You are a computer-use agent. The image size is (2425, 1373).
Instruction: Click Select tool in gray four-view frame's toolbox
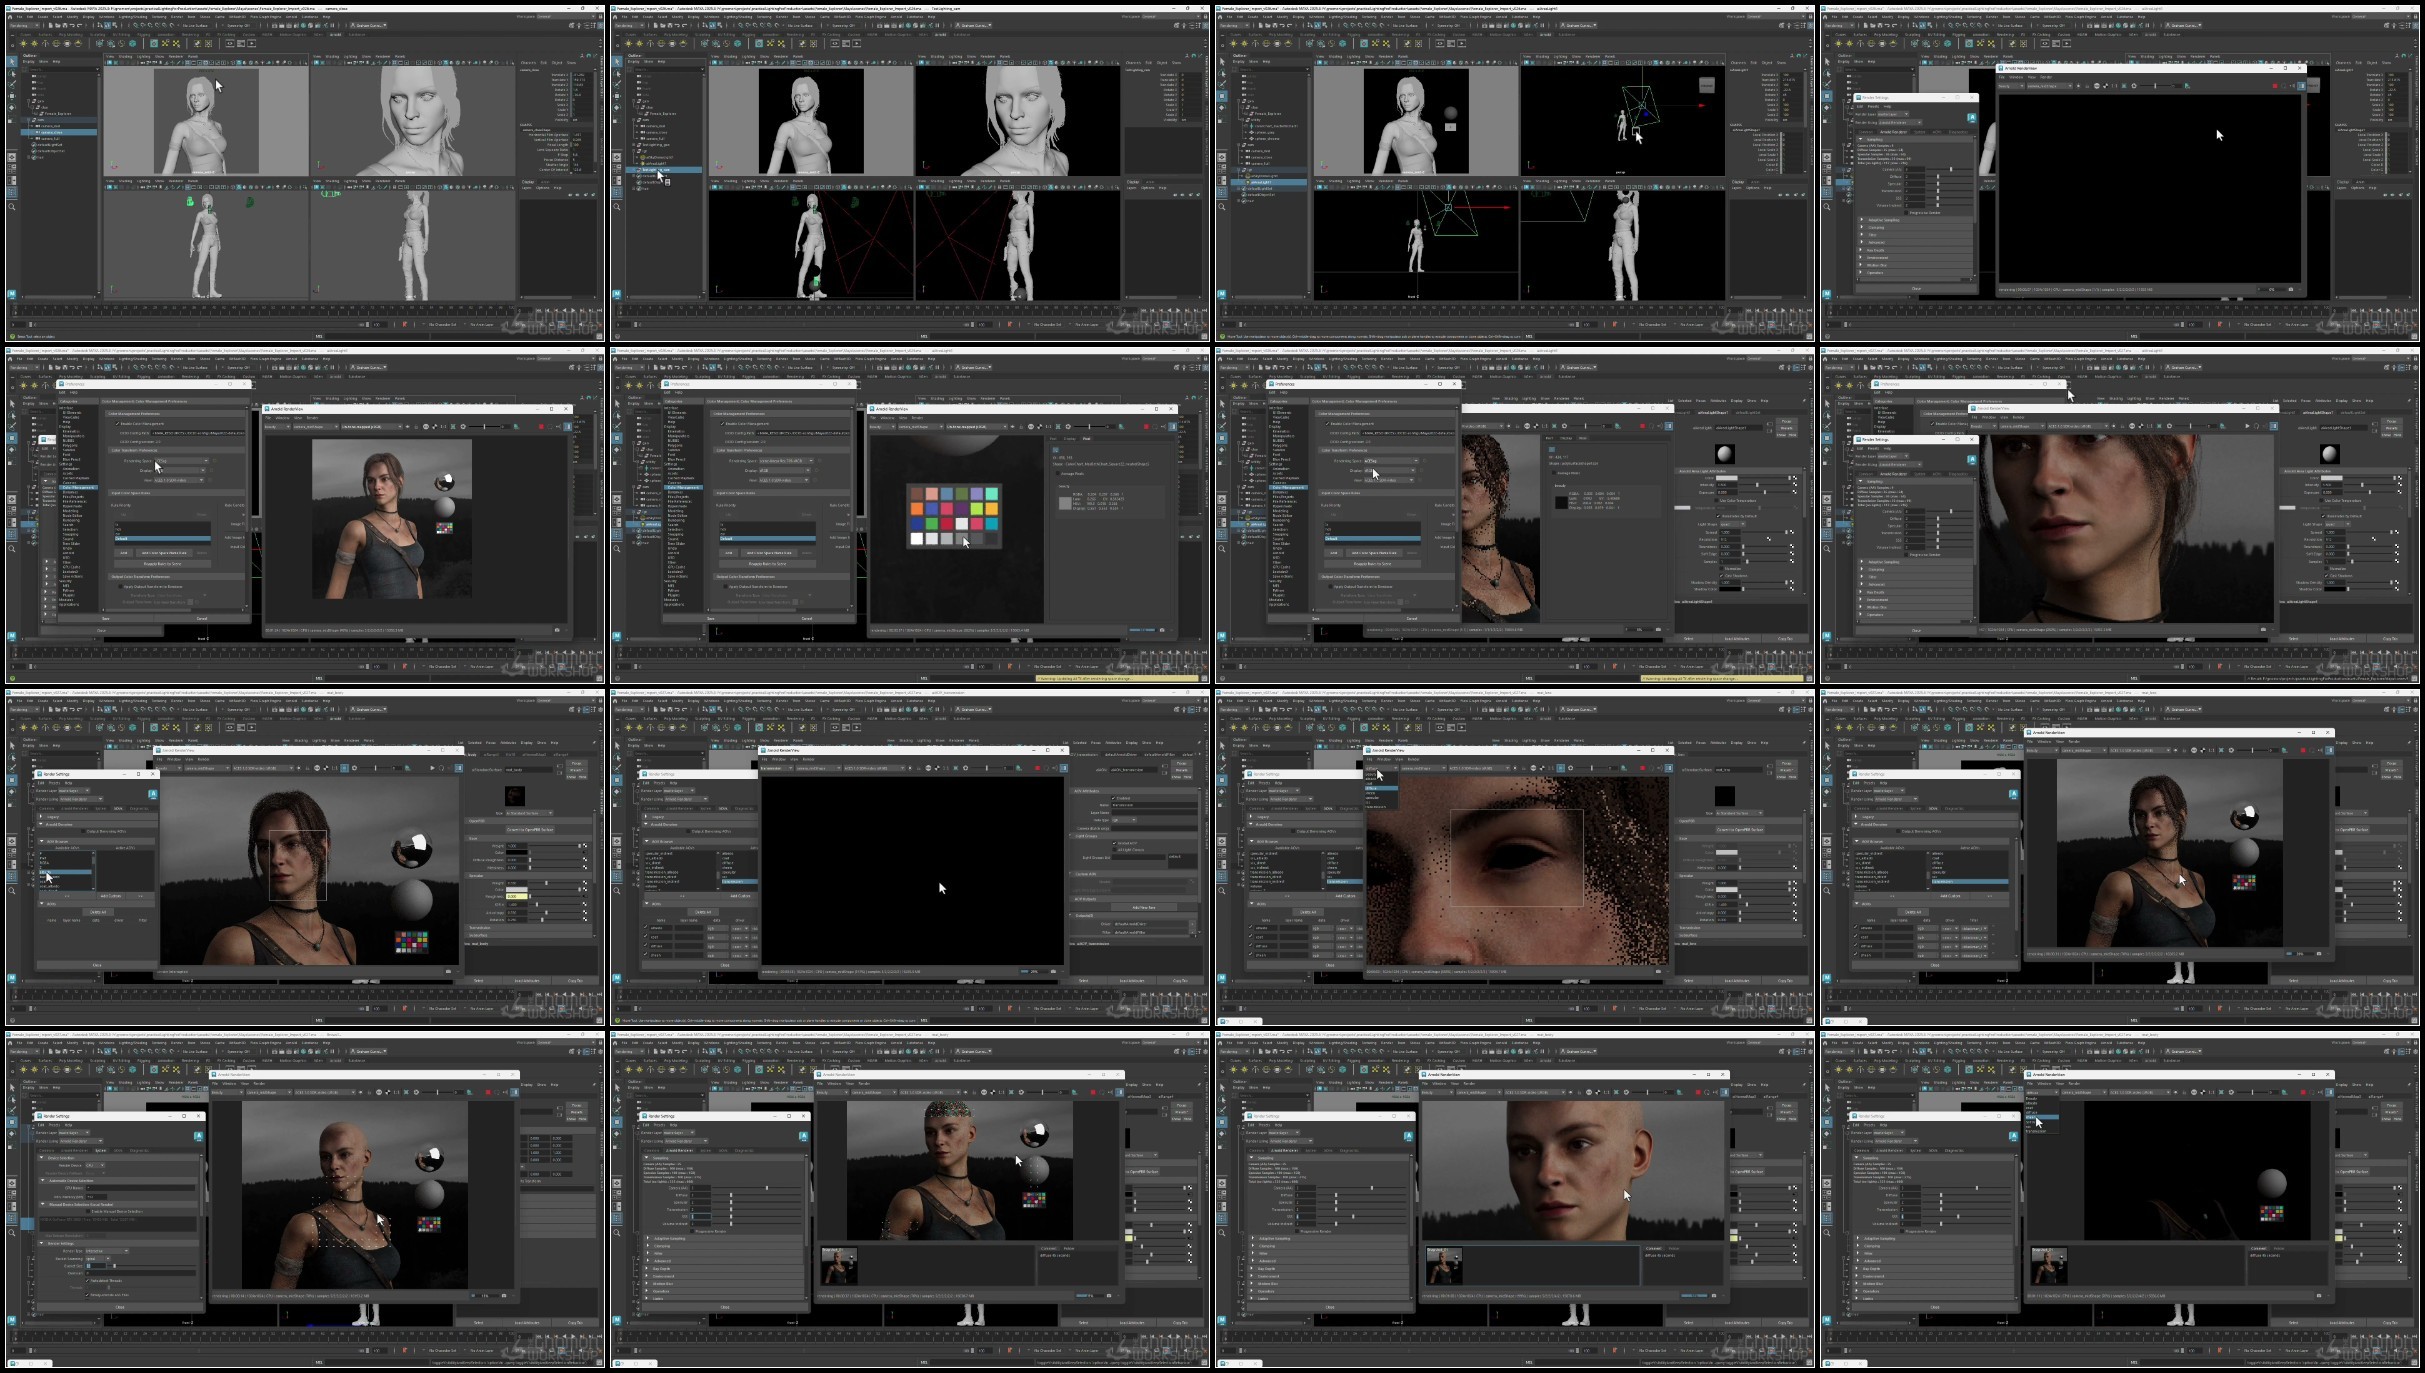click(12, 62)
